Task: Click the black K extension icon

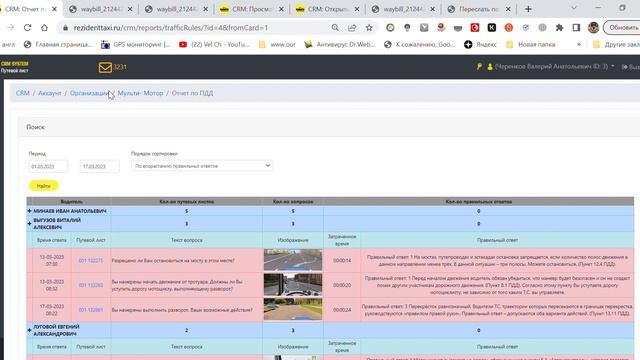Action: (492, 28)
